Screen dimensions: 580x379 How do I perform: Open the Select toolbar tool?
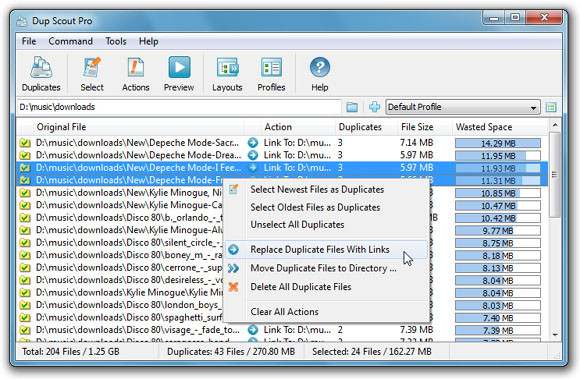(92, 74)
